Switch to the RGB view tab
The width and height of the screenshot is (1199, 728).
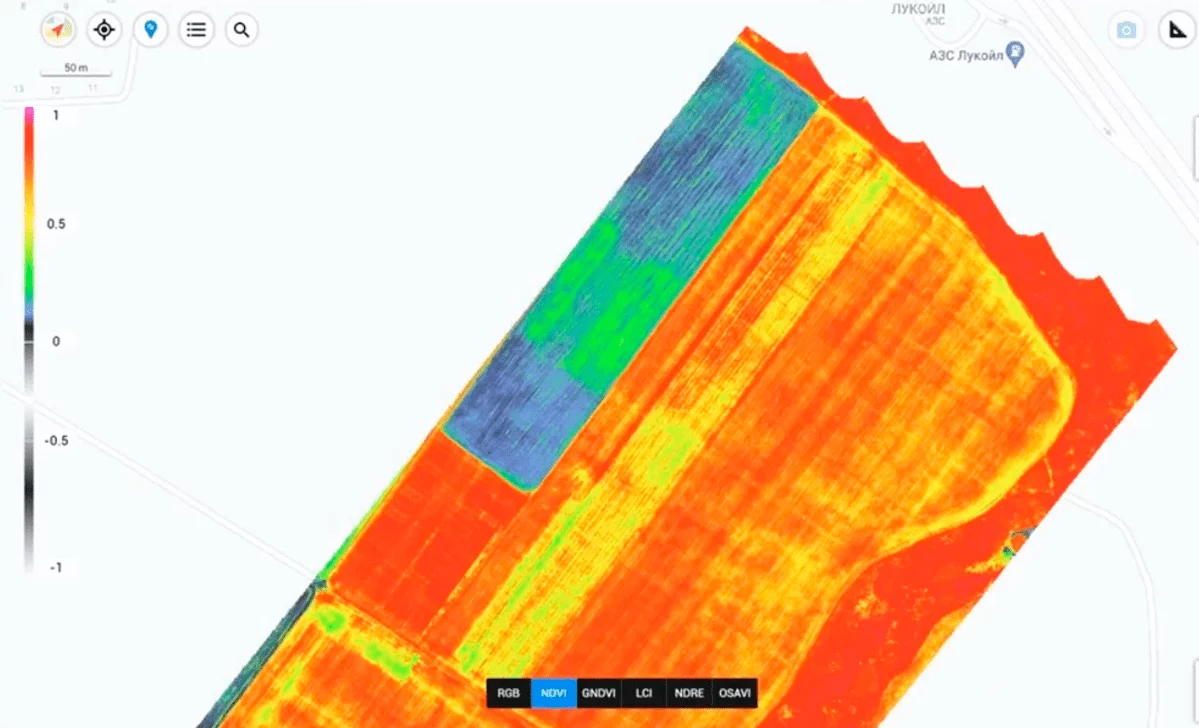pyautogui.click(x=509, y=693)
